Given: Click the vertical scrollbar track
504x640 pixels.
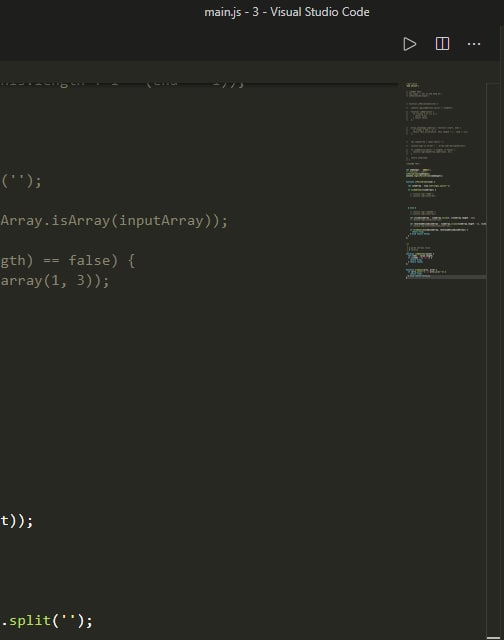Looking at the screenshot, I should pyautogui.click(x=493, y=359).
